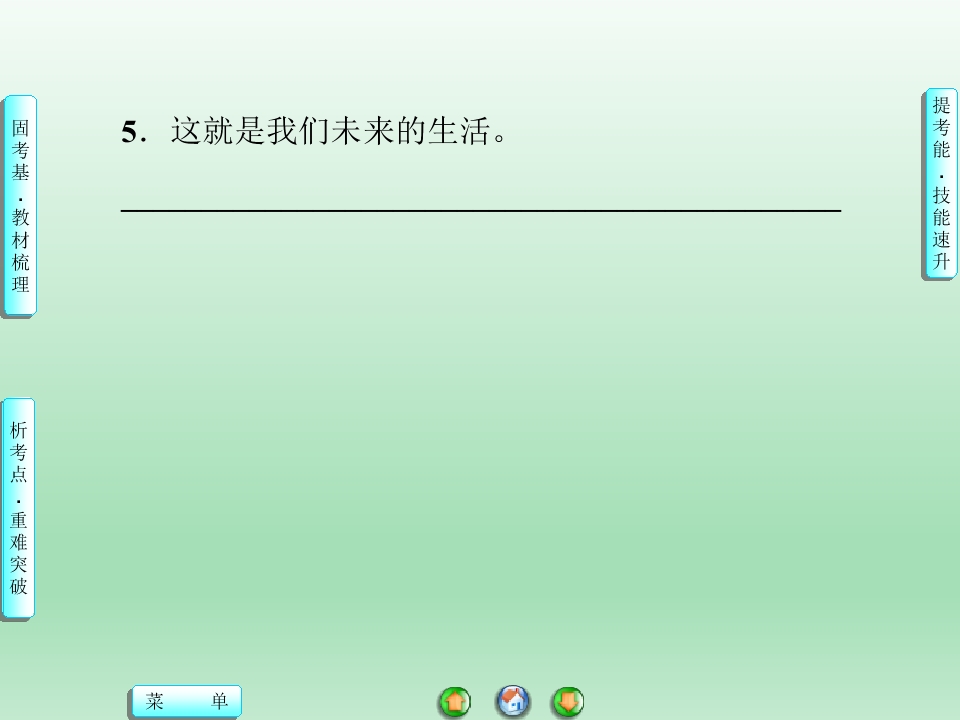Click the words 提考能 on right tab
960x720 pixels.
(x=941, y=127)
